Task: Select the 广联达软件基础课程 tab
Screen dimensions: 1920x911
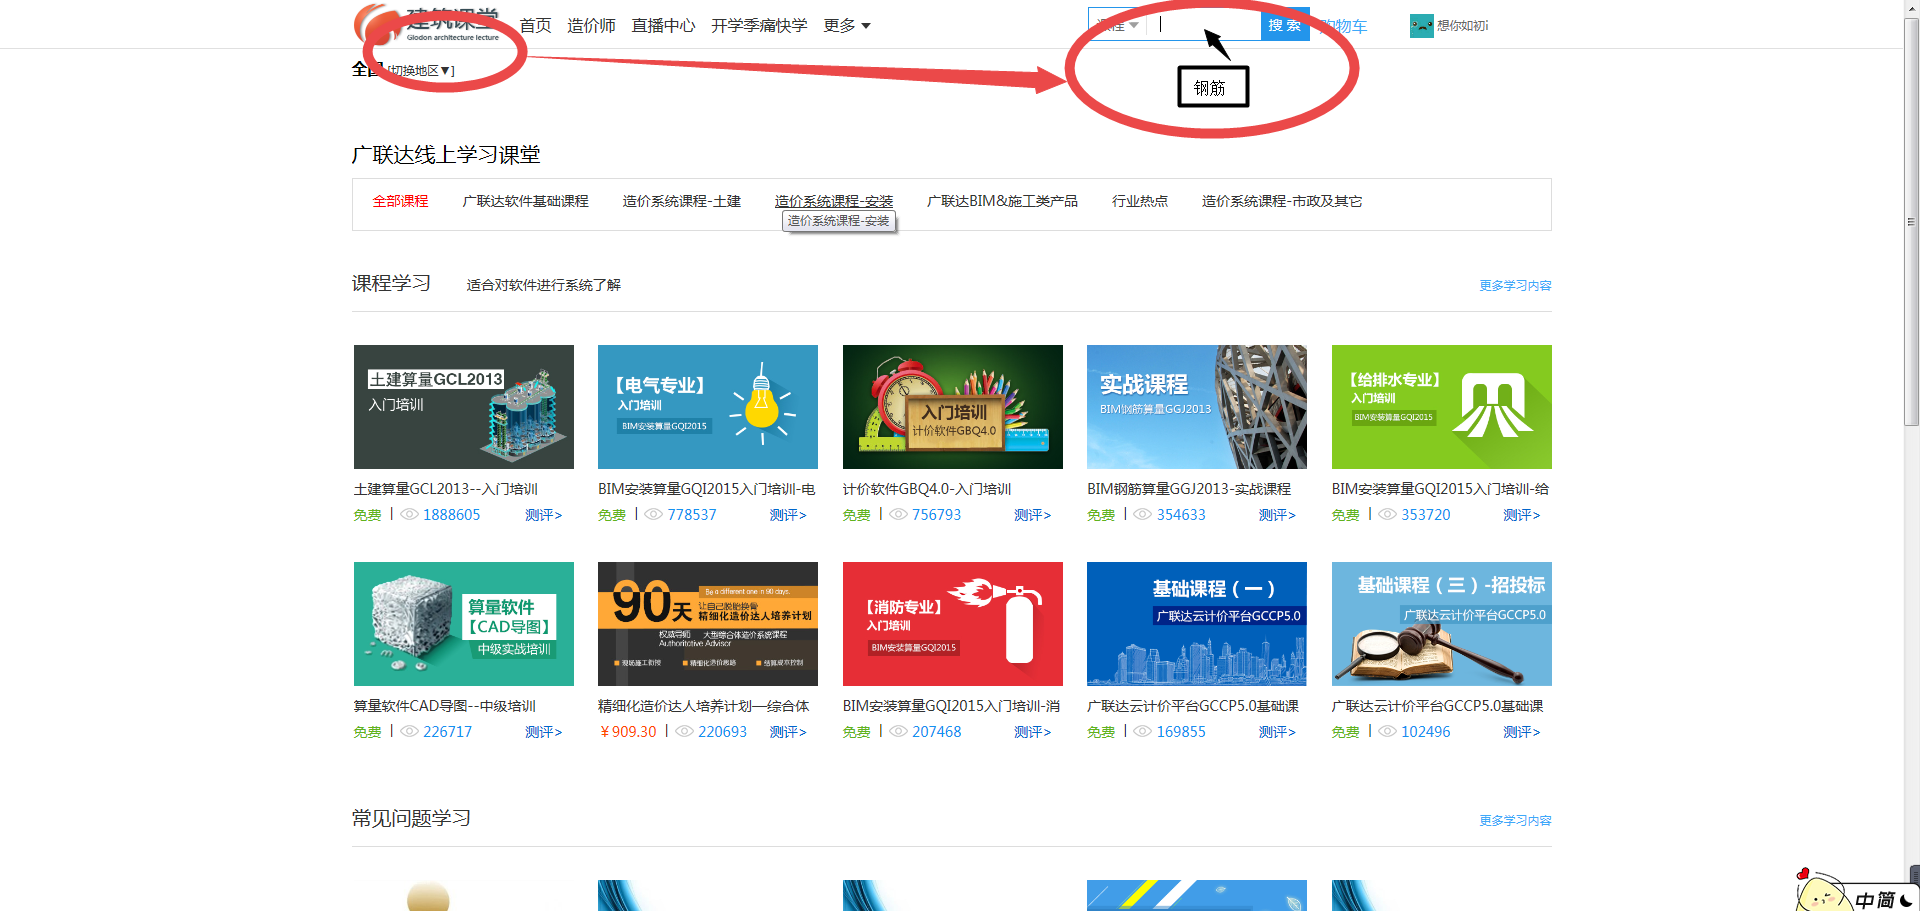Action: pyautogui.click(x=525, y=201)
